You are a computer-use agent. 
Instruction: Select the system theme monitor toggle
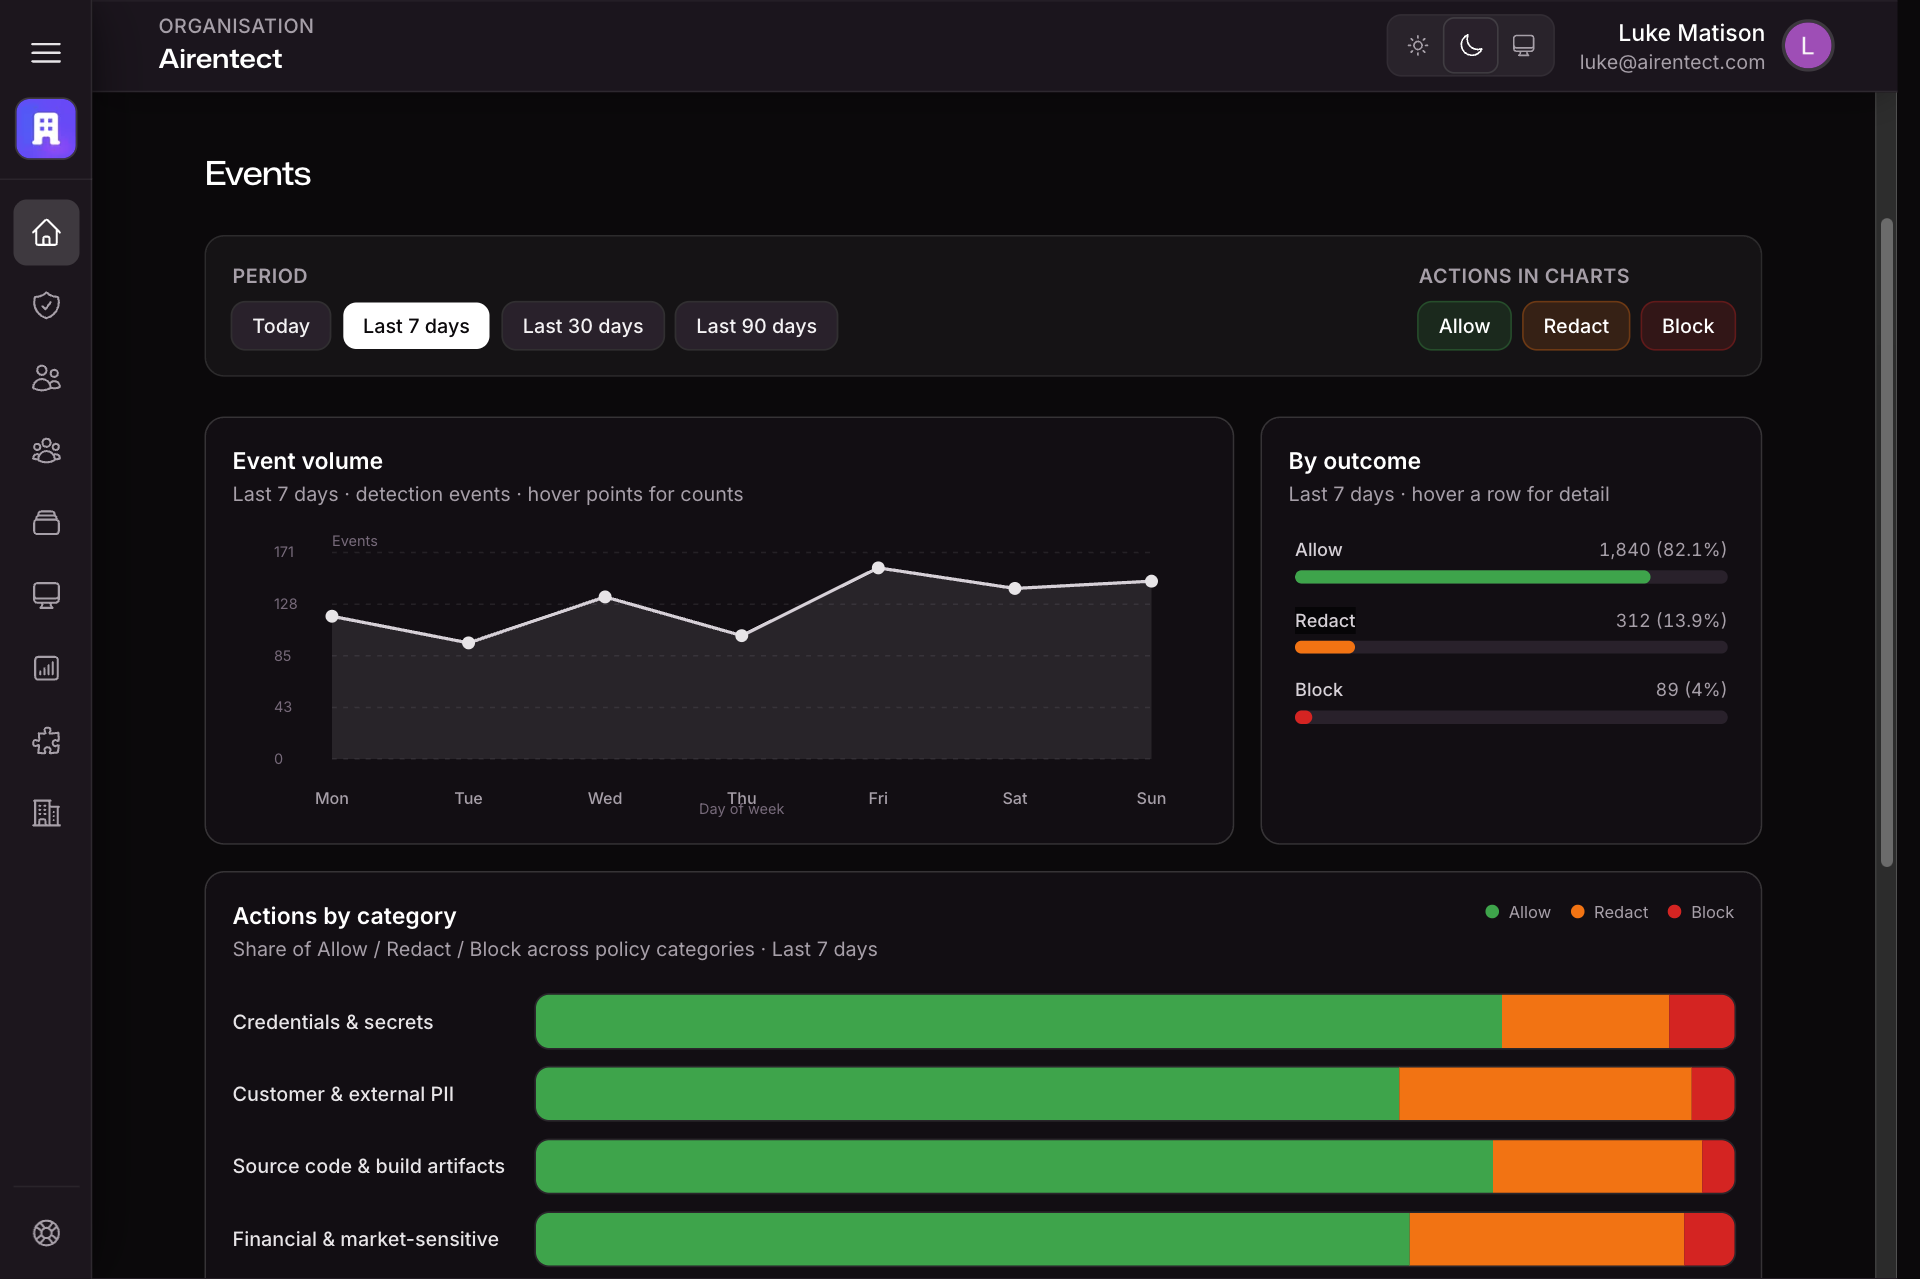(1523, 45)
